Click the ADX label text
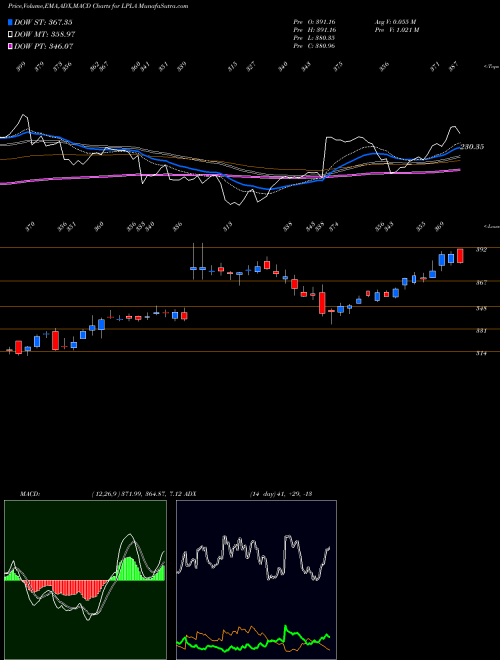Image resolution: width=500 pixels, height=660 pixels. coord(191,494)
